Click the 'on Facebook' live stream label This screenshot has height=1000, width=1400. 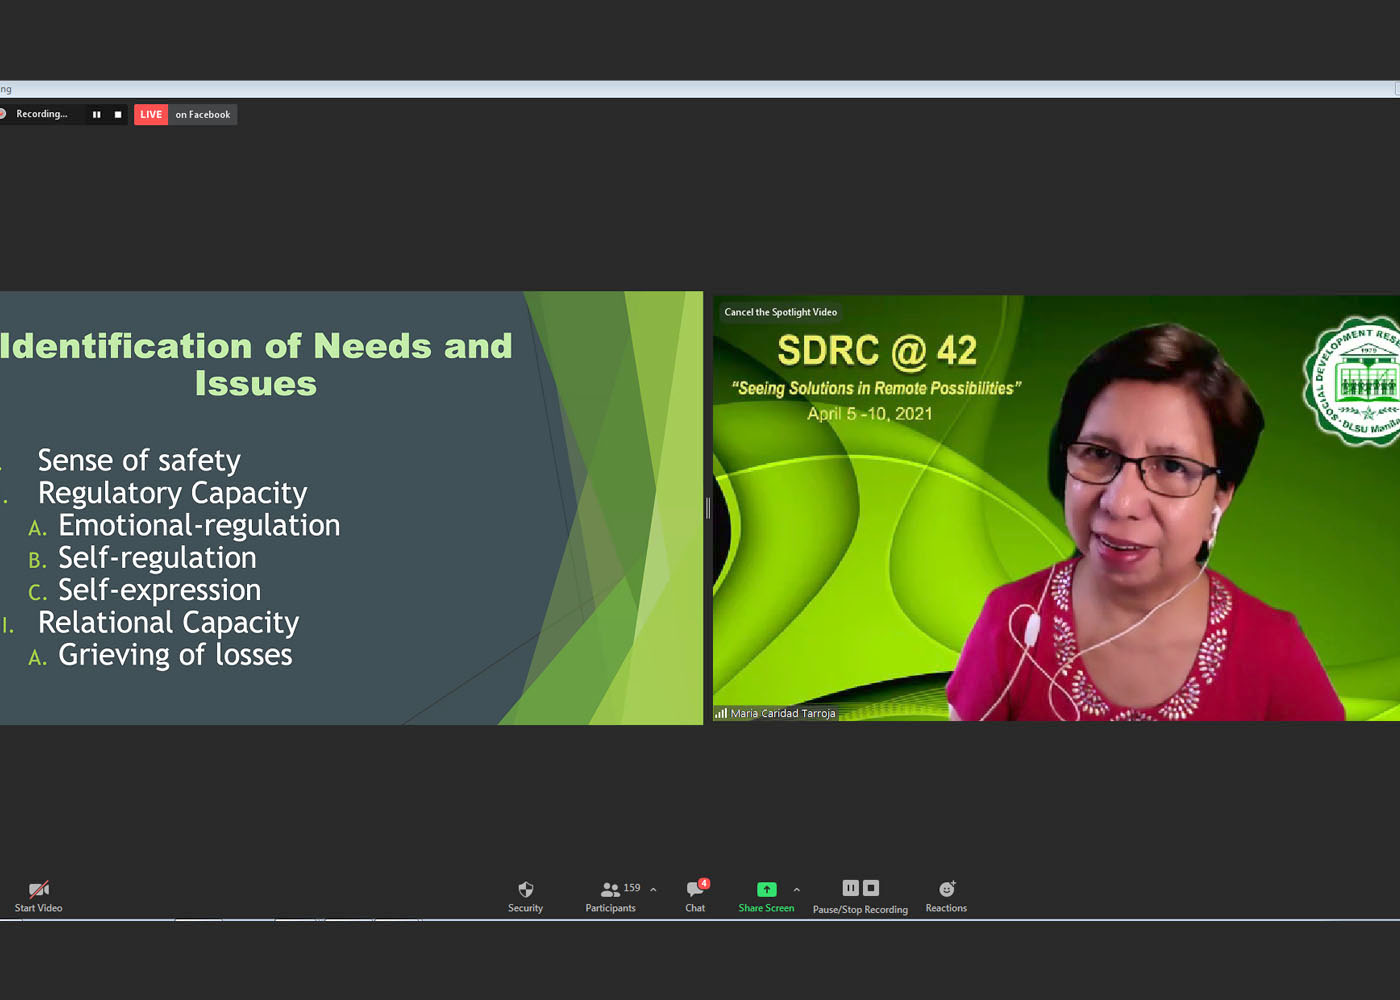click(203, 115)
